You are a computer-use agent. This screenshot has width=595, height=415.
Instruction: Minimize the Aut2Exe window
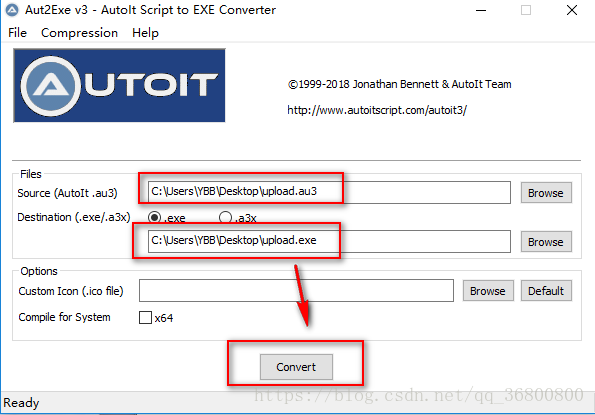tap(481, 10)
